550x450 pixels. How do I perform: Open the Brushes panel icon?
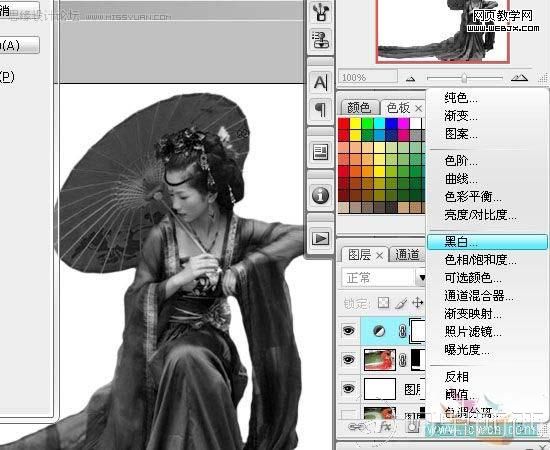(x=320, y=12)
